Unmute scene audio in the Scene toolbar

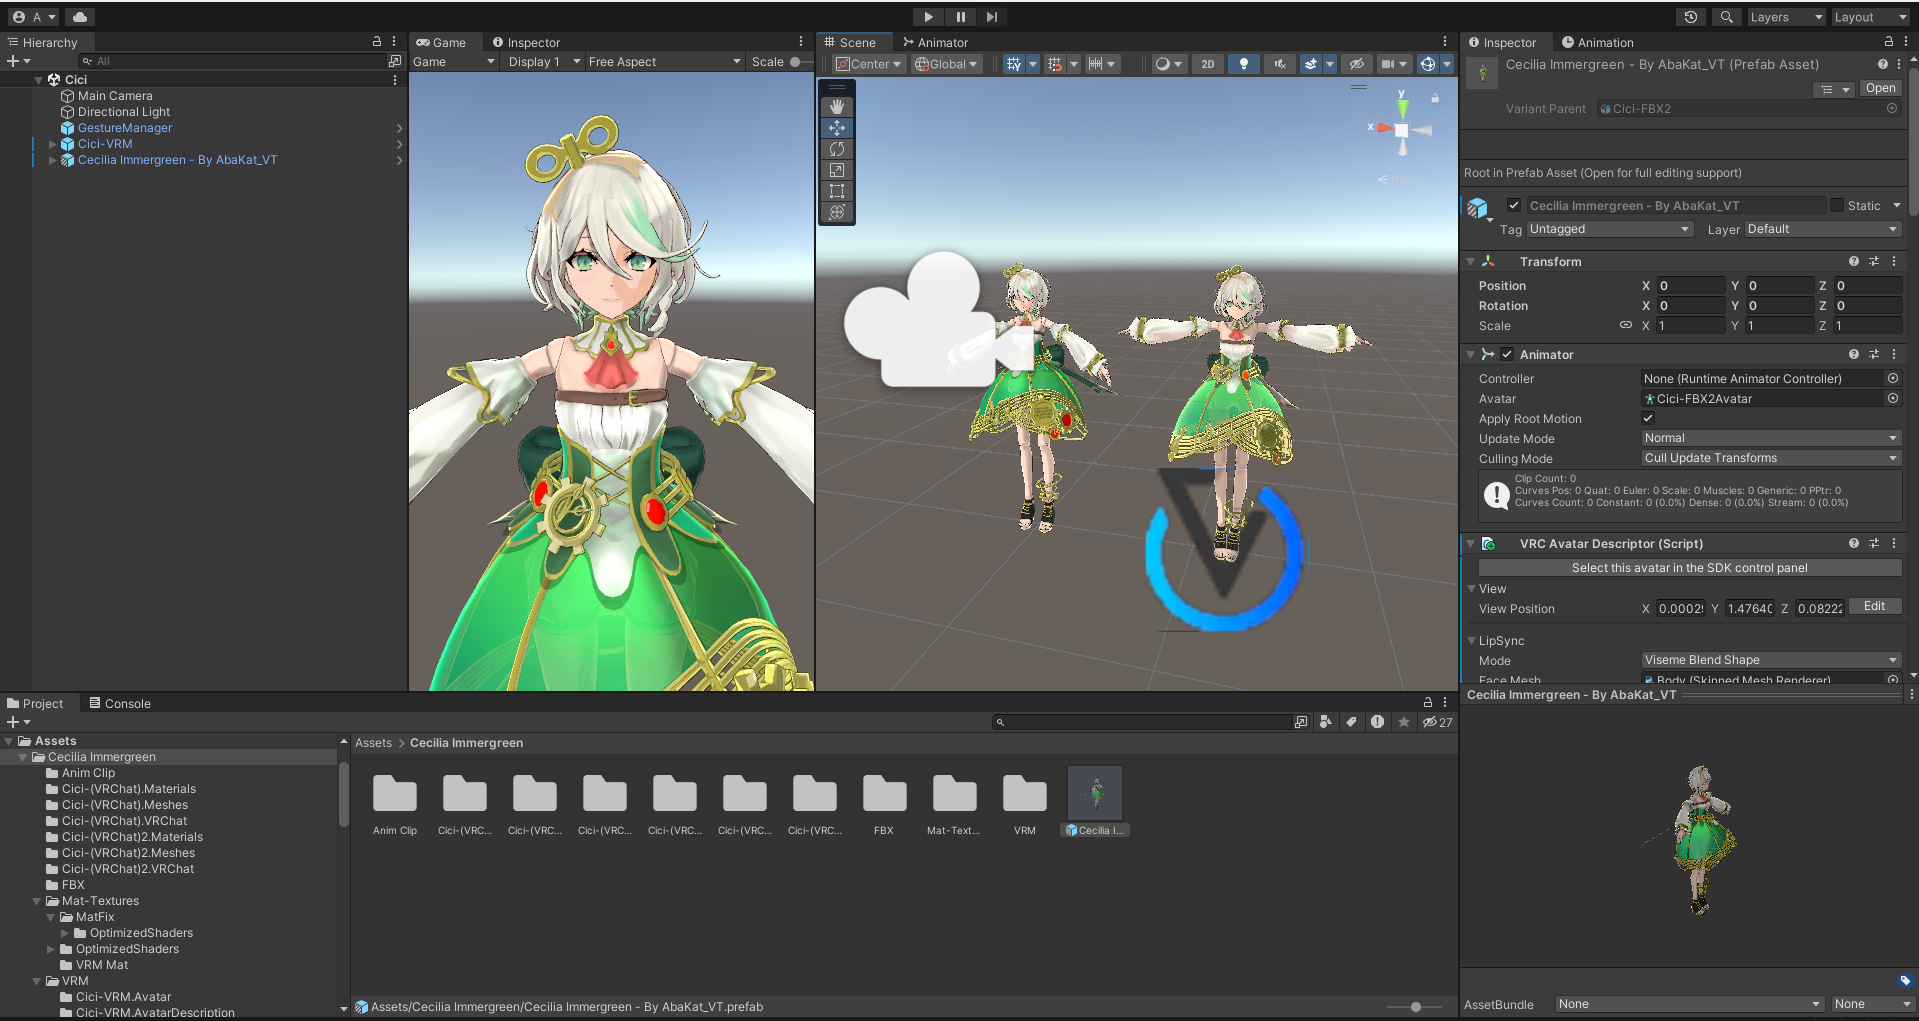[x=1279, y=63]
